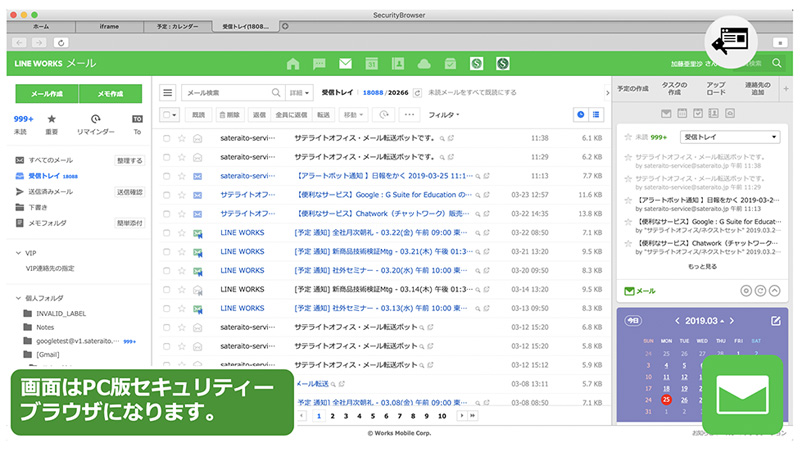
Task: Star the 11:38 sateraito-servi mail
Action: [182, 138]
